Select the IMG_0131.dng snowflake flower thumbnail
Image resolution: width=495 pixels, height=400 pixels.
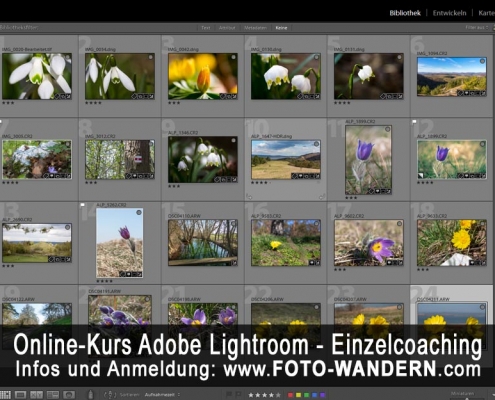[369, 76]
